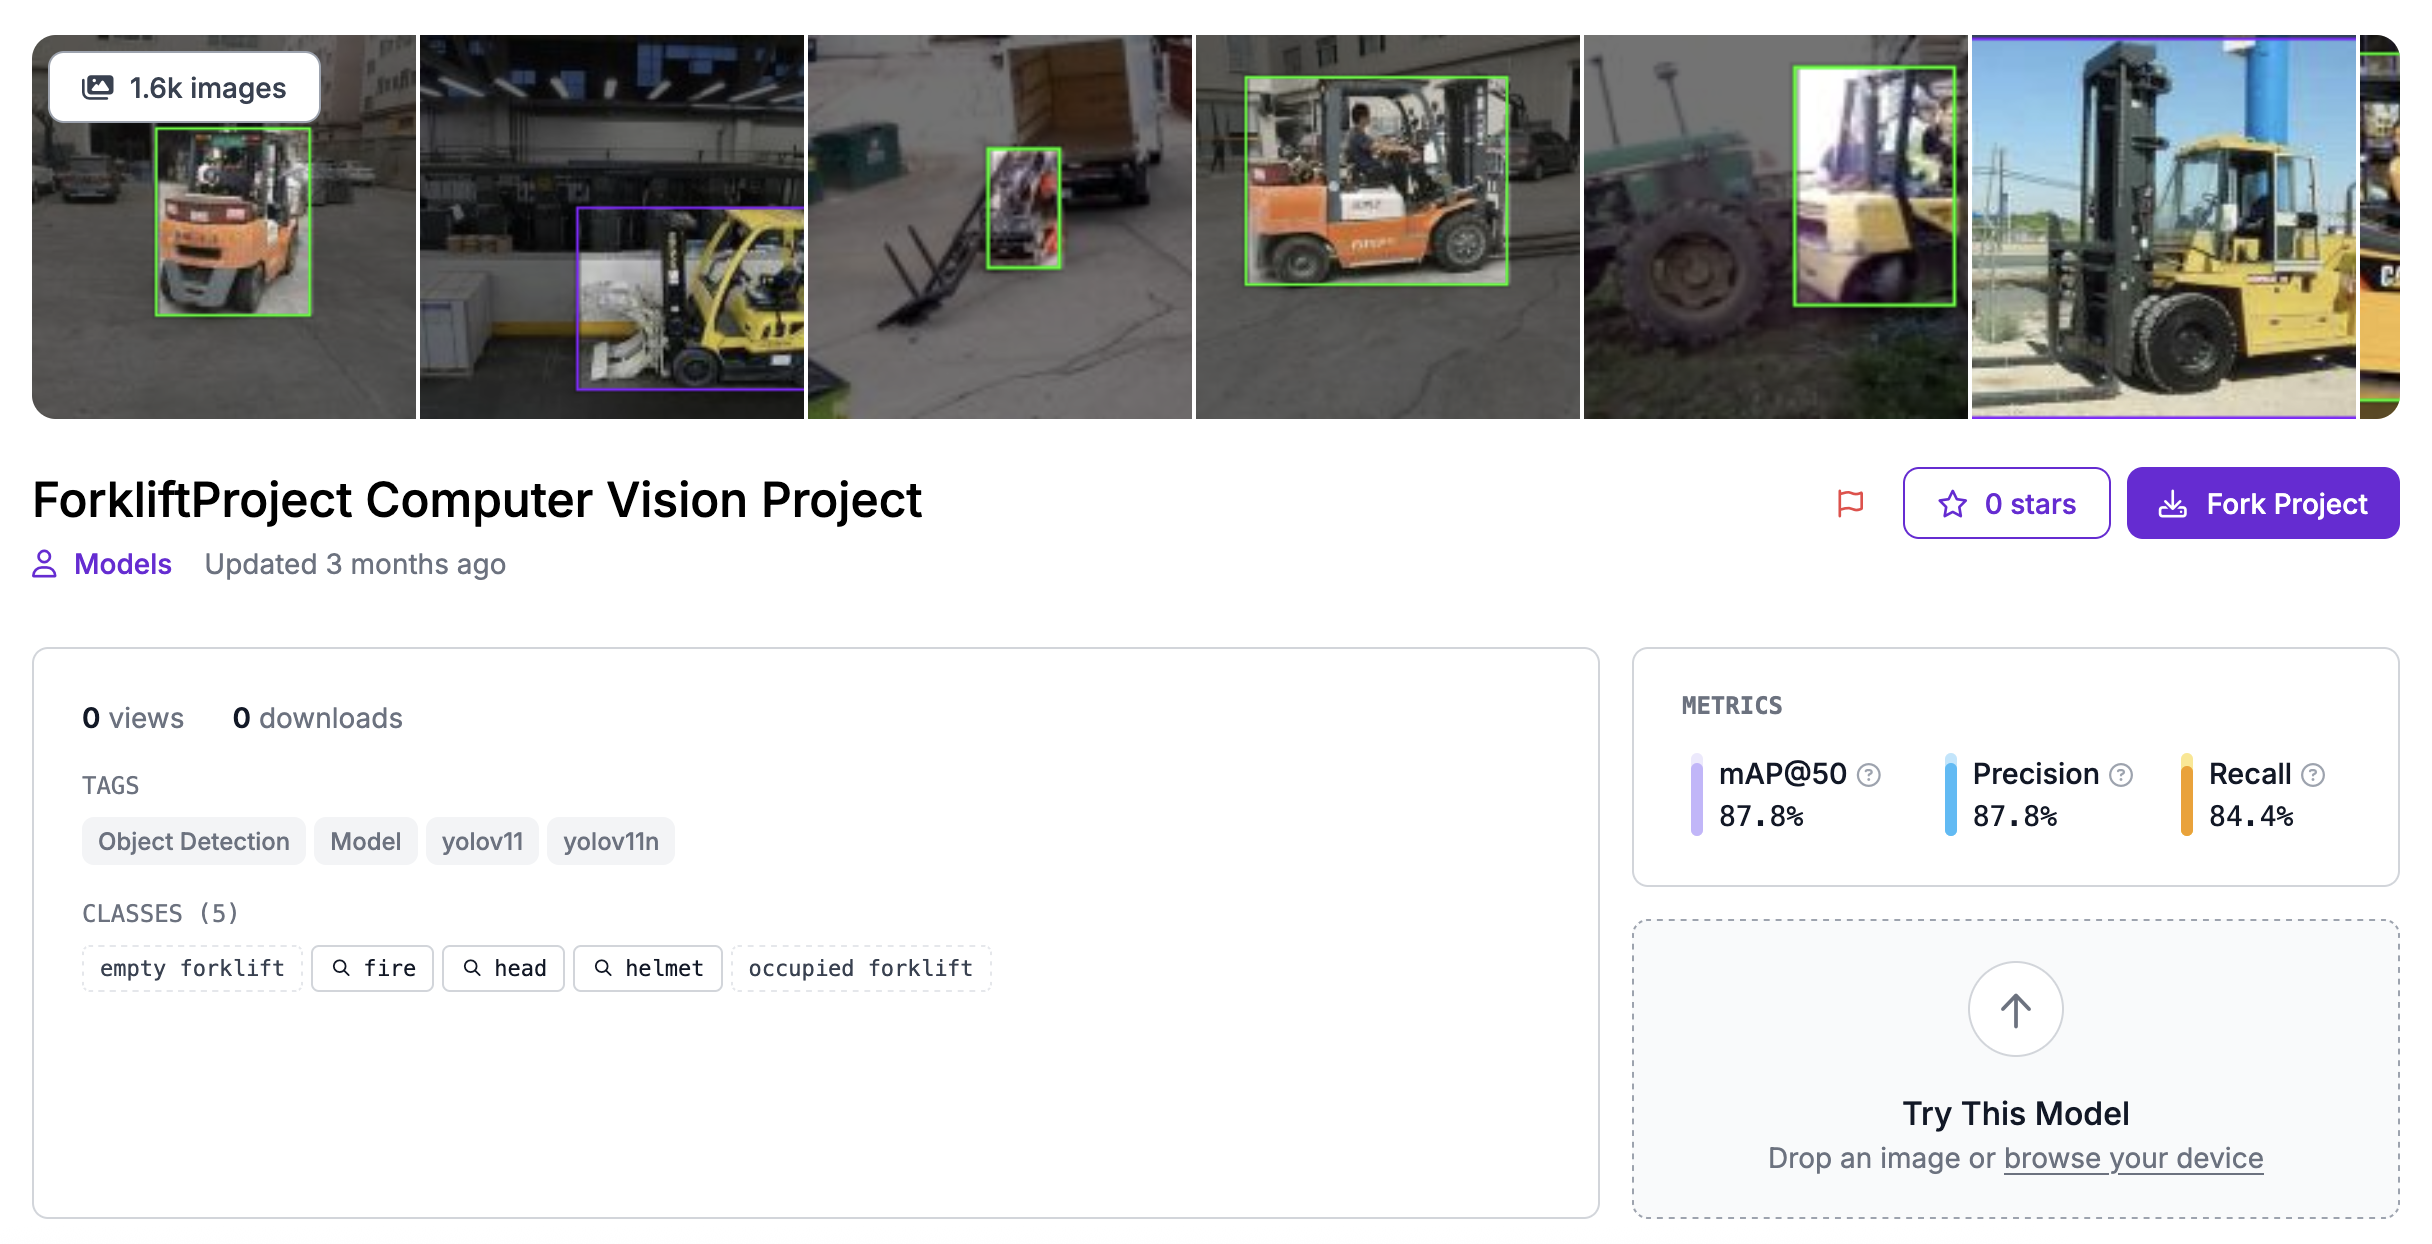Click the mAP@50 help question icon
The width and height of the screenshot is (2432, 1244).
(x=1868, y=775)
